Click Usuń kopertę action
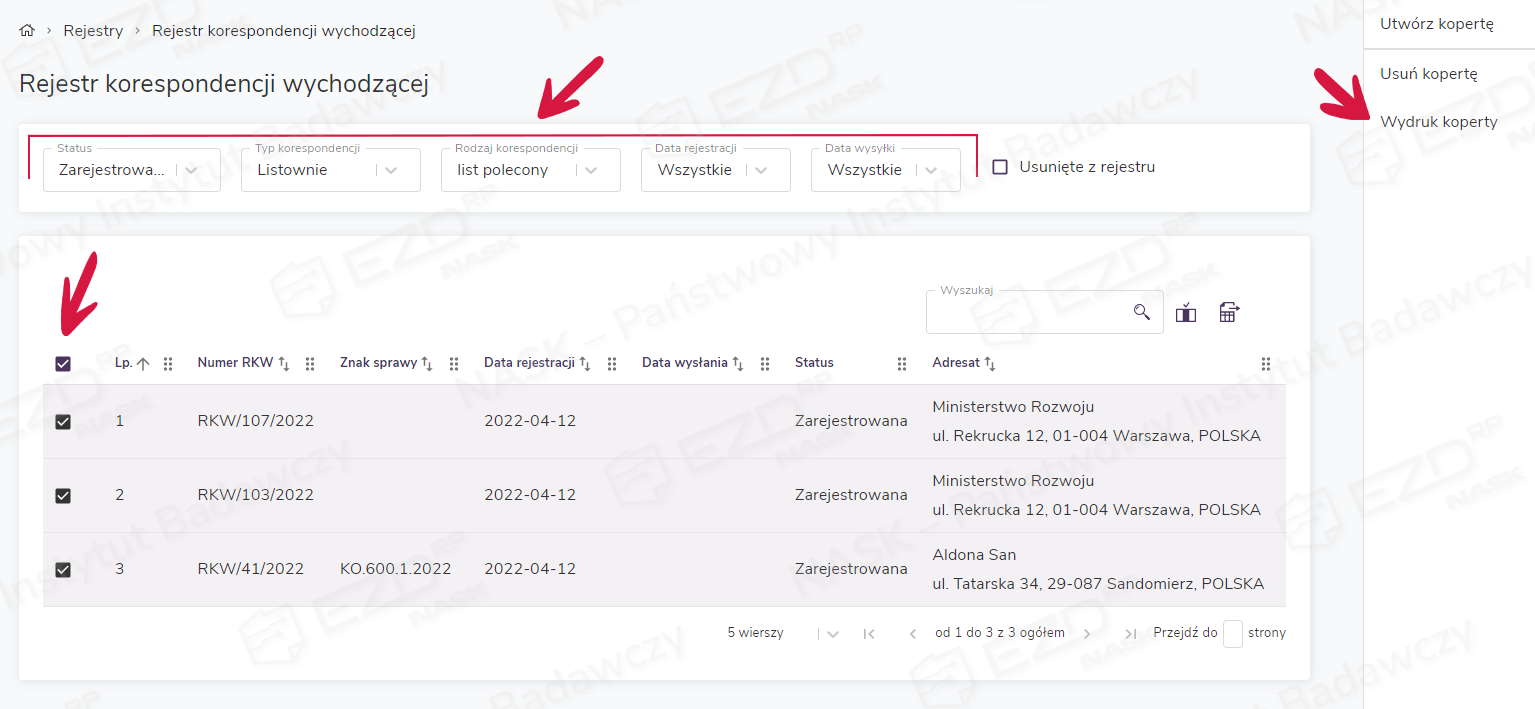The image size is (1535, 709). [1428, 74]
